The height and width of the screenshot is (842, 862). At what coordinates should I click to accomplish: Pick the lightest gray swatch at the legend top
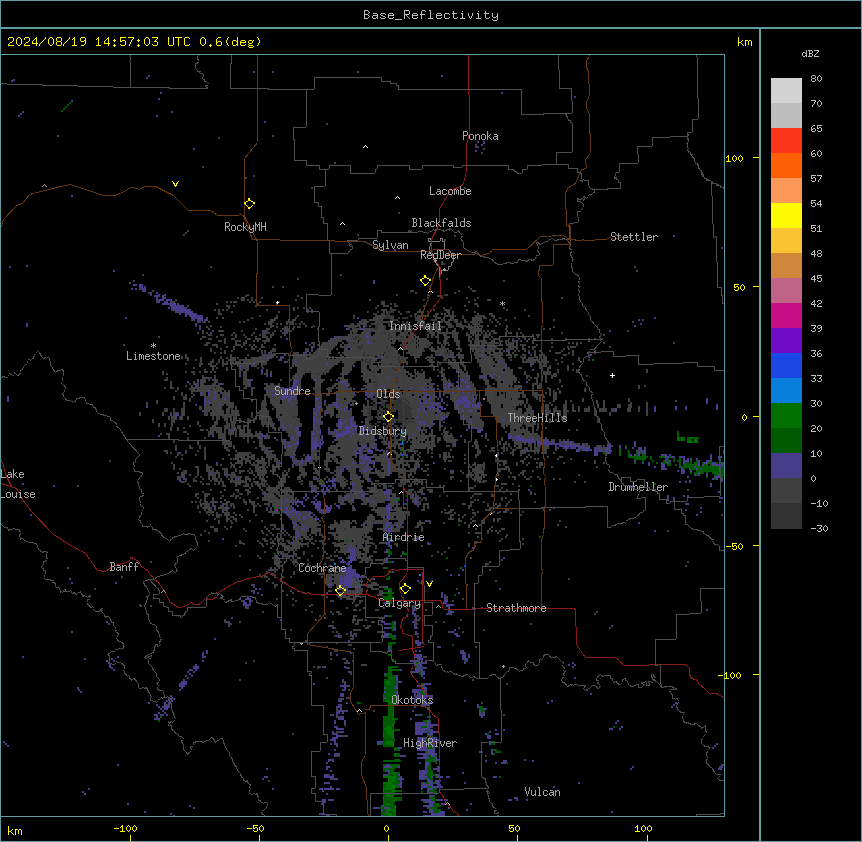(786, 91)
